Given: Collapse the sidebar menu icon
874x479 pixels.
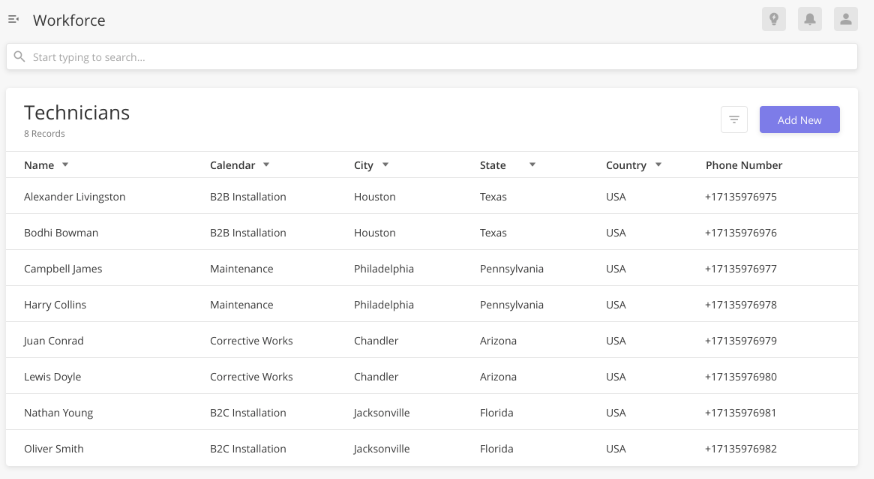Looking at the screenshot, I should tap(13, 20).
